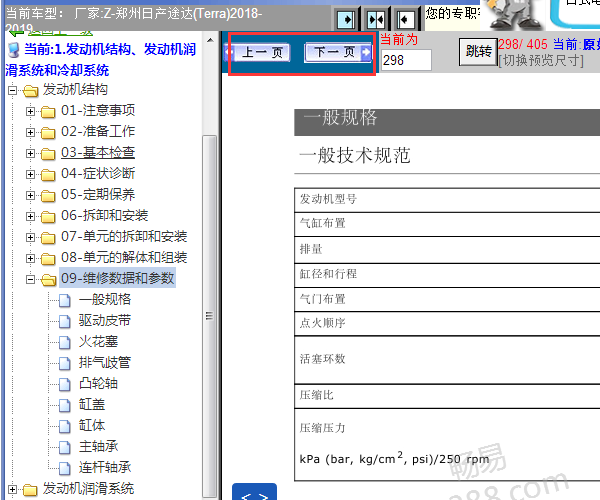This screenshot has height=500, width=600.
Task: Click the tree panel scroll-up arrow
Action: tap(210, 40)
